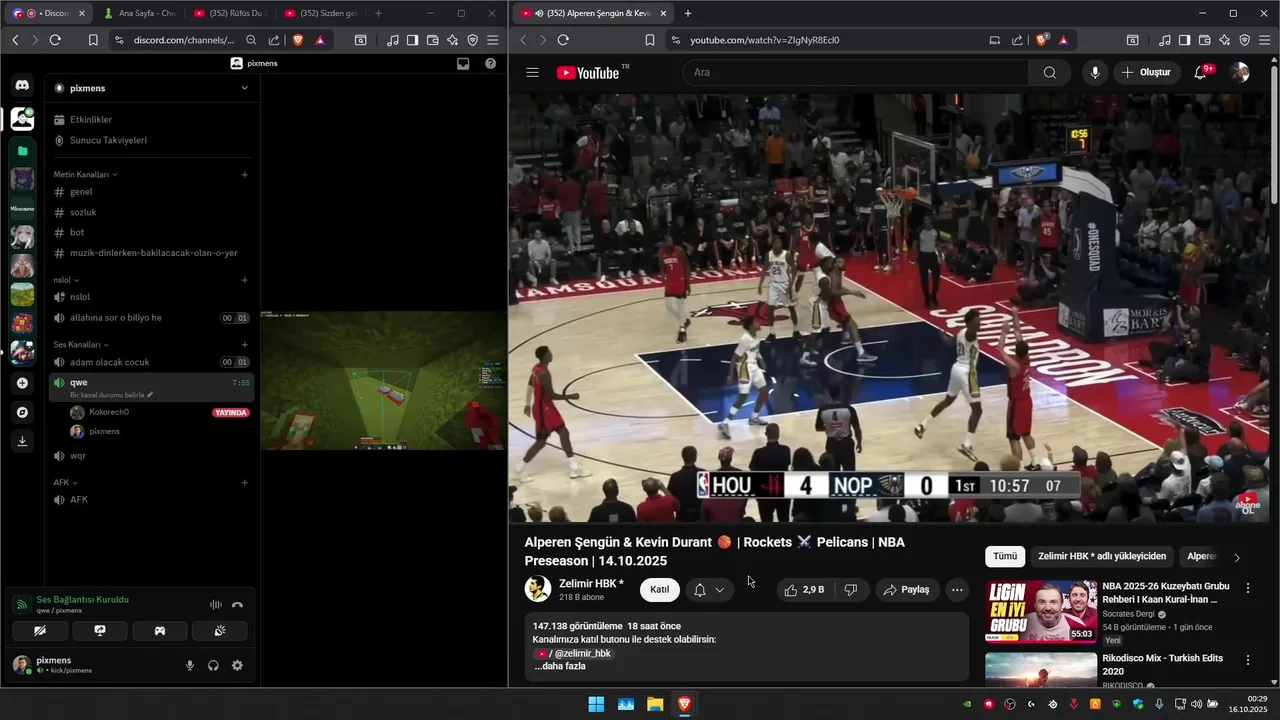The width and height of the screenshot is (1280, 720).
Task: Deafen Discord with headphones icon
Action: (213, 665)
